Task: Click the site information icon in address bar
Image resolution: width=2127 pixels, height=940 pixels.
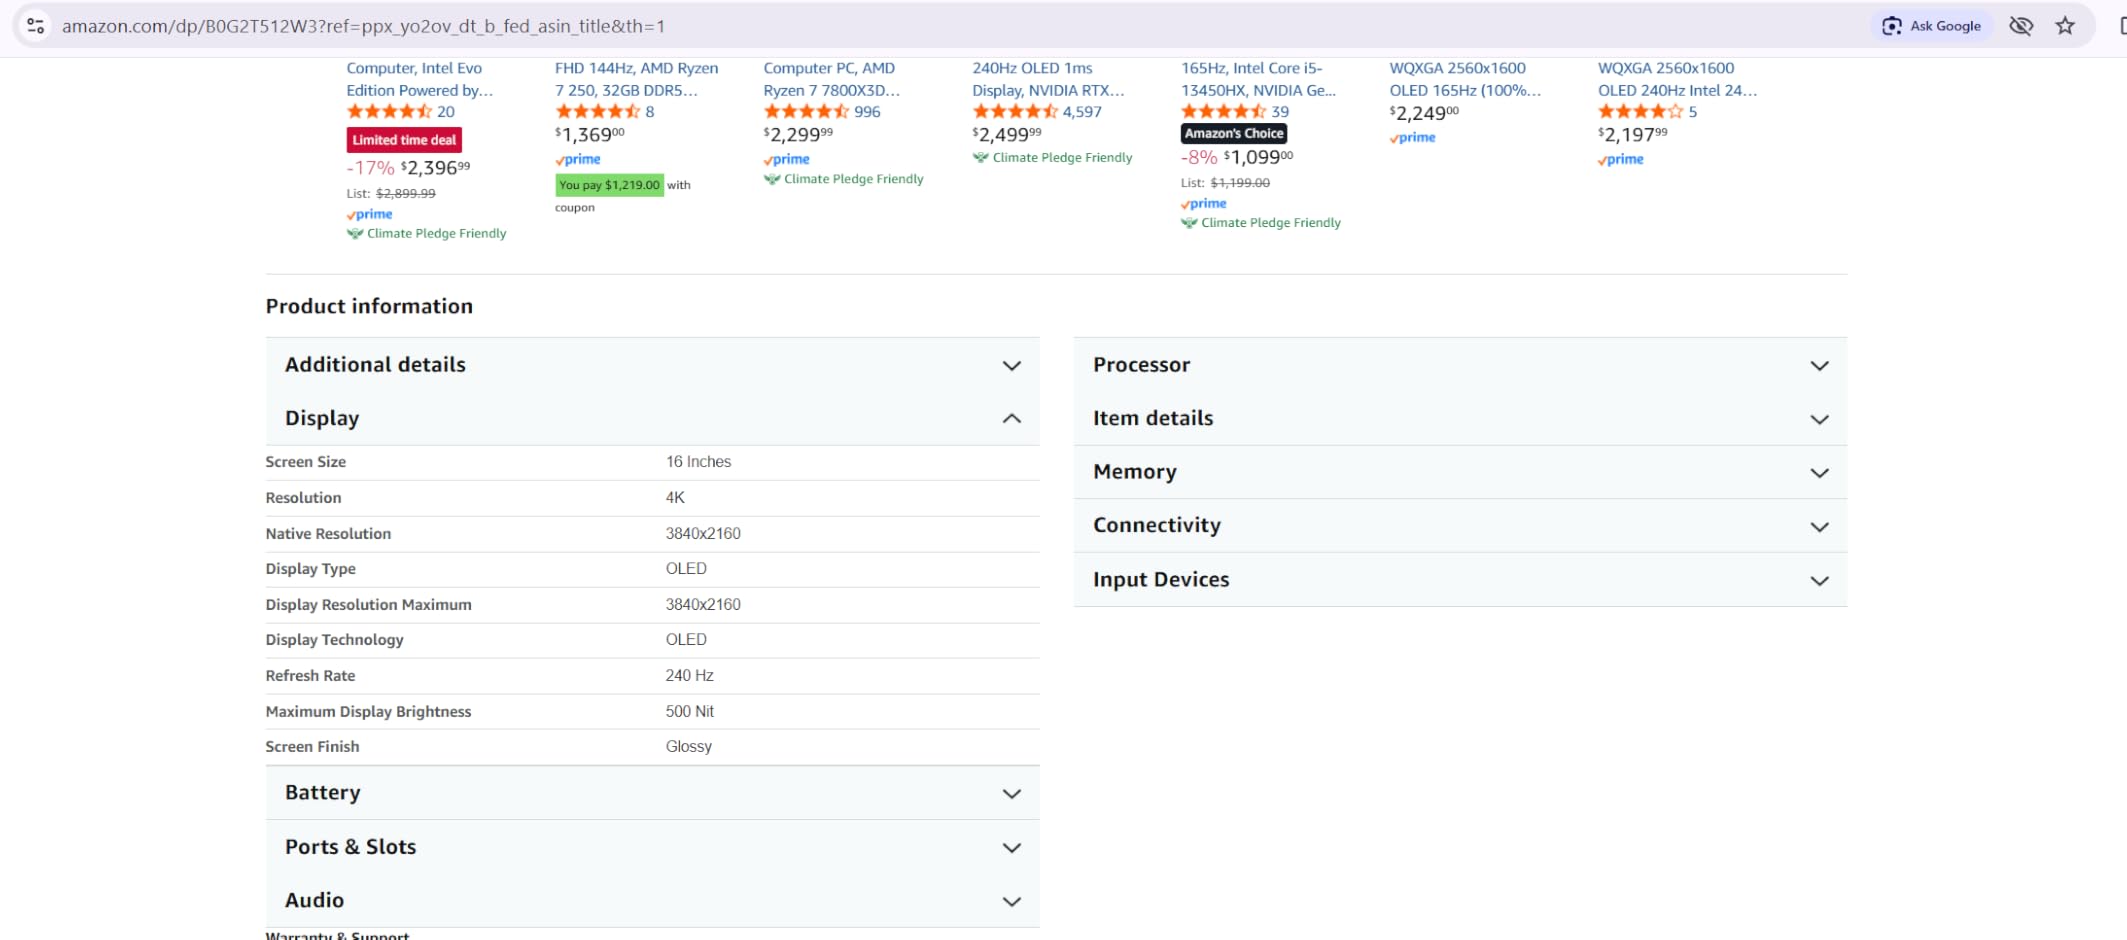Action: [36, 26]
